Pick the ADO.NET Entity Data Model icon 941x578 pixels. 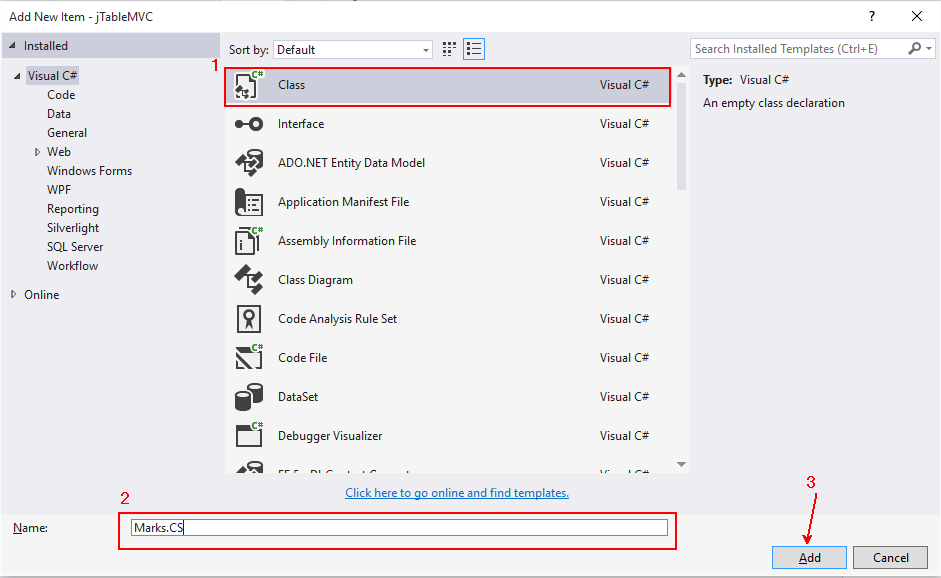tap(248, 163)
